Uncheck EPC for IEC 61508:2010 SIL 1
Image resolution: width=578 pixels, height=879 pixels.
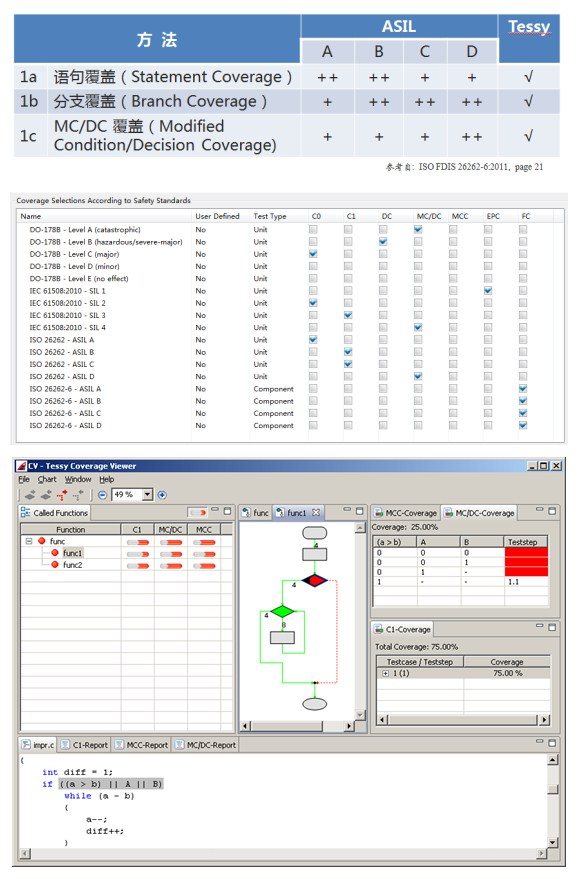(488, 290)
